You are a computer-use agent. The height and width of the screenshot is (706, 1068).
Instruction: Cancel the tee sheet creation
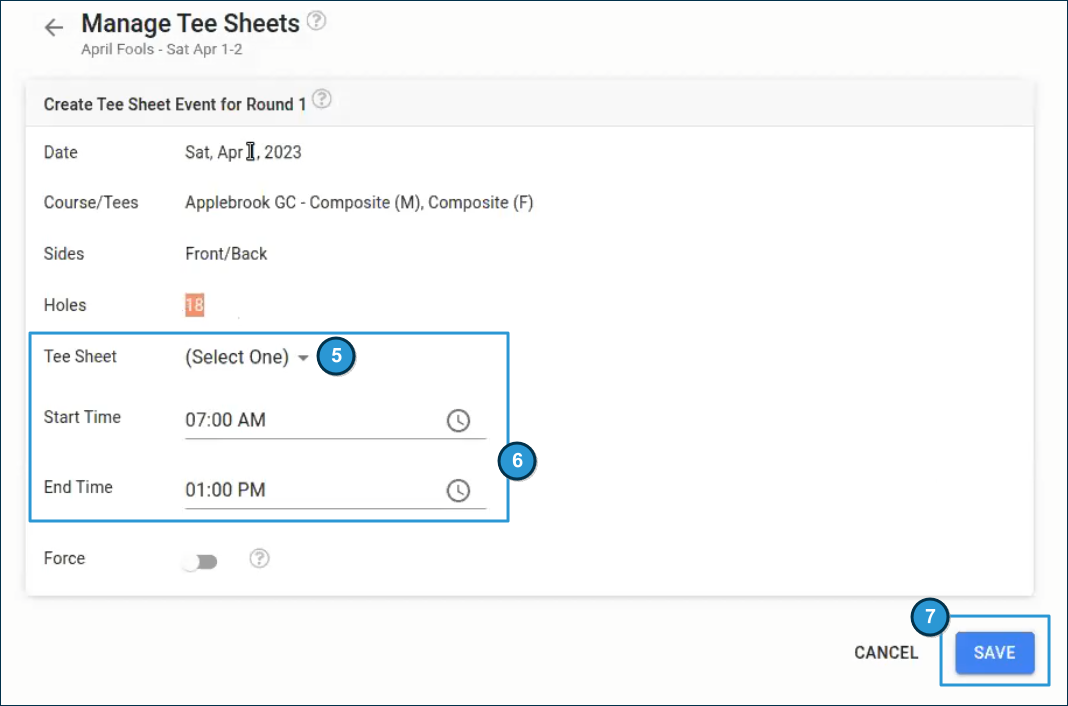pos(886,652)
